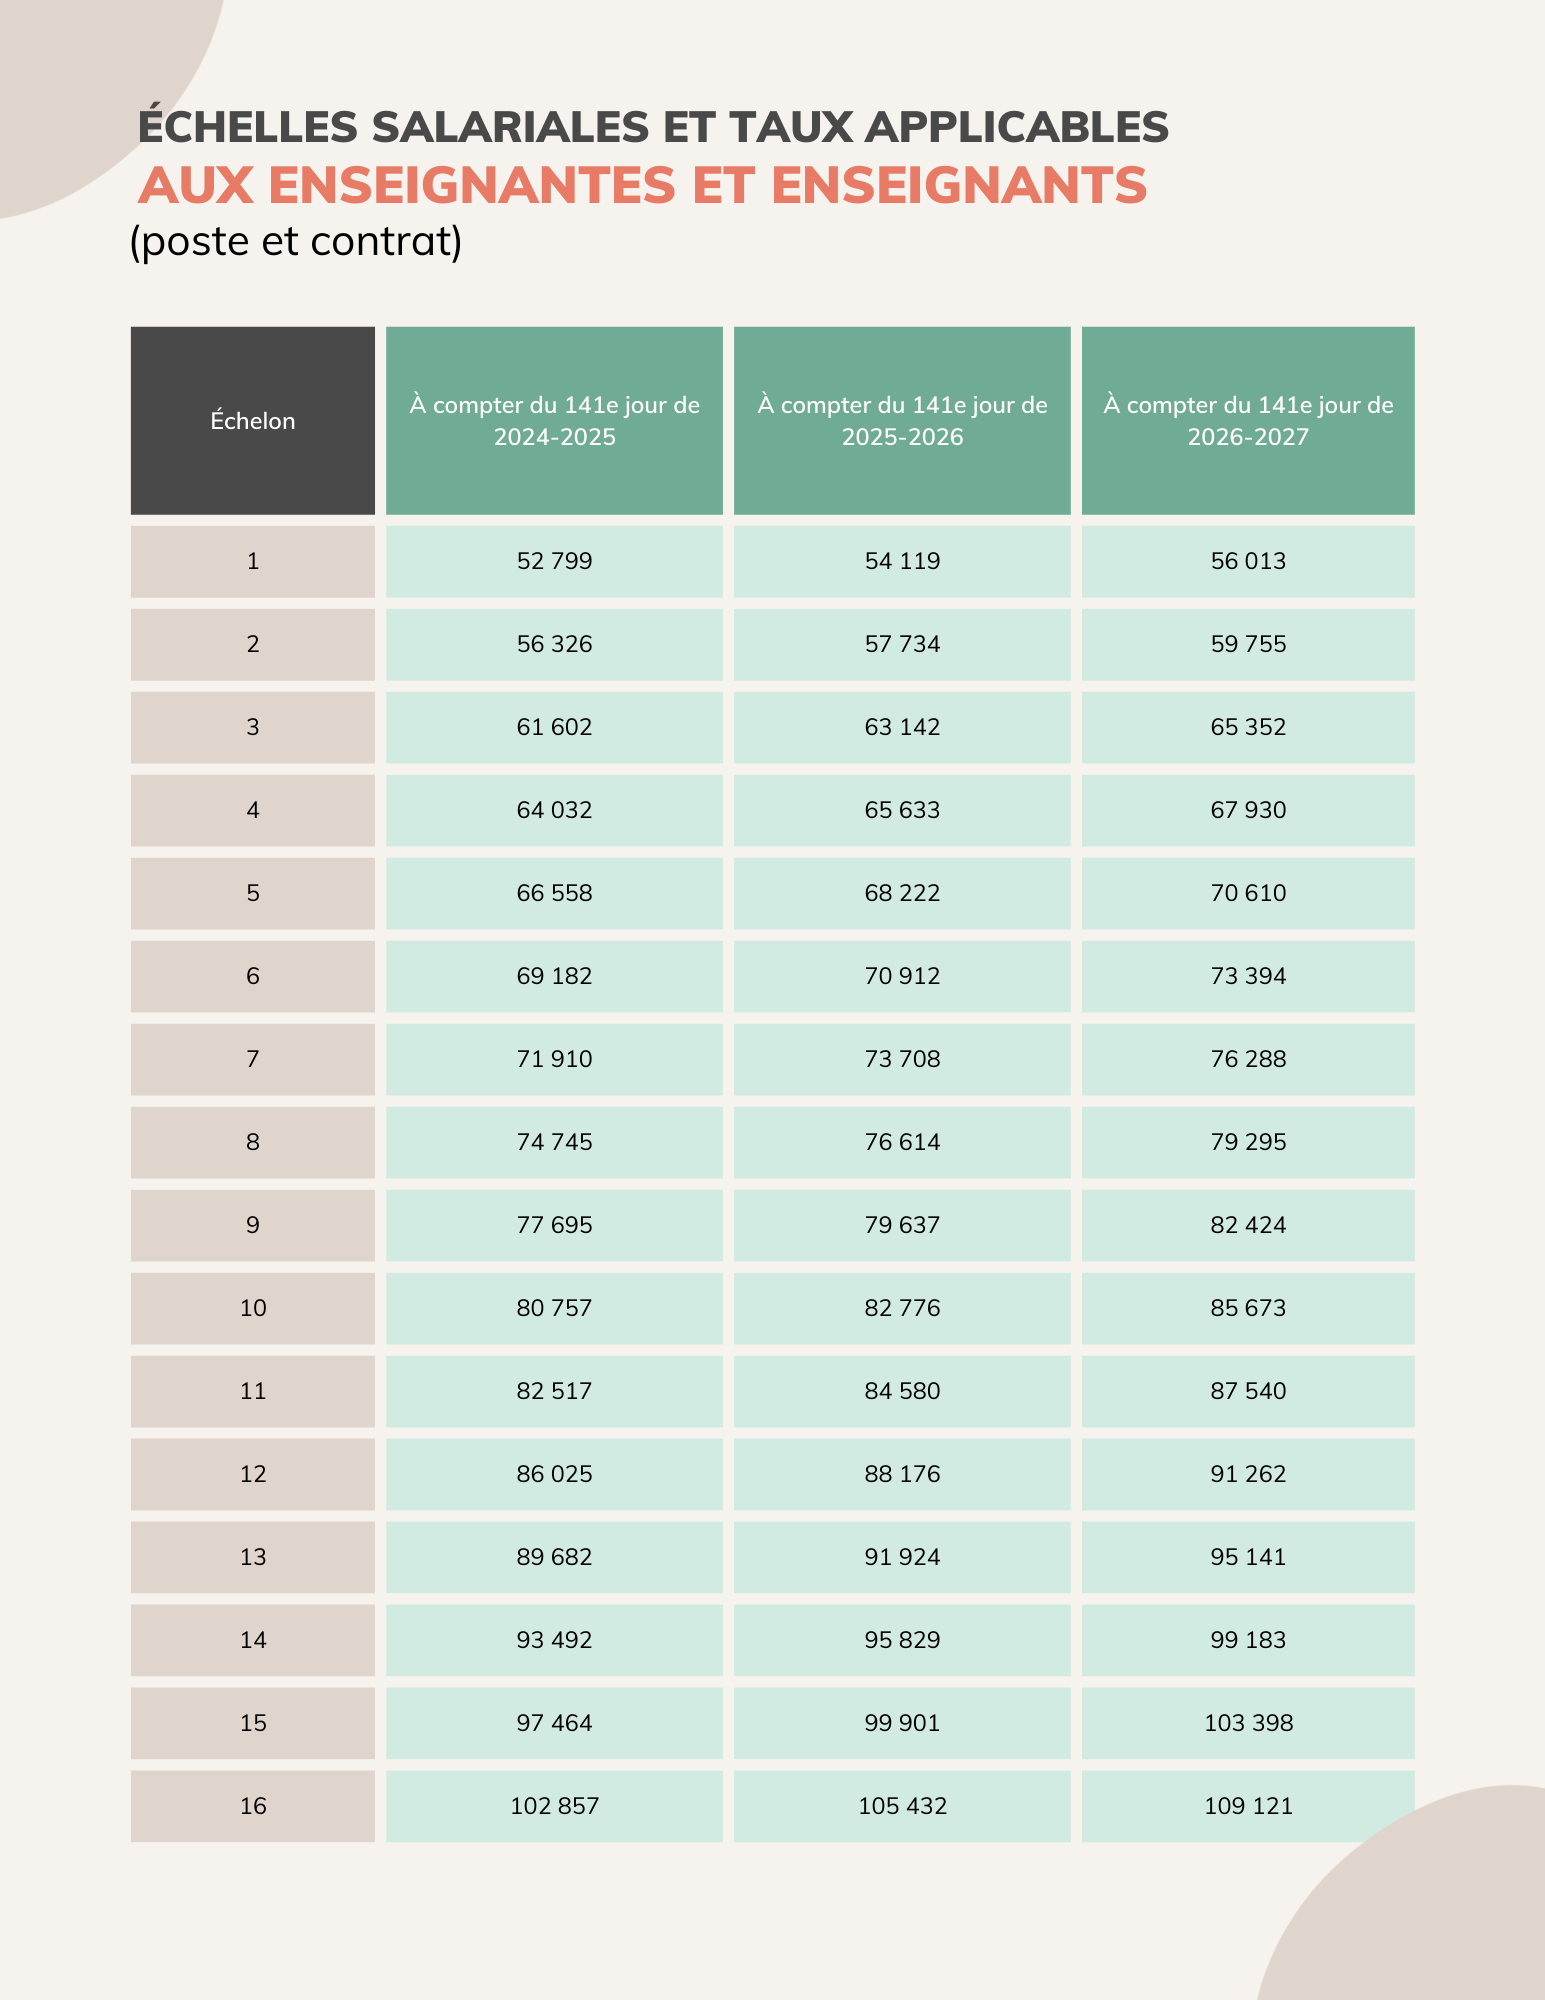Click the 2026-2027 column header
1545x2000 pixels.
tap(1248, 421)
